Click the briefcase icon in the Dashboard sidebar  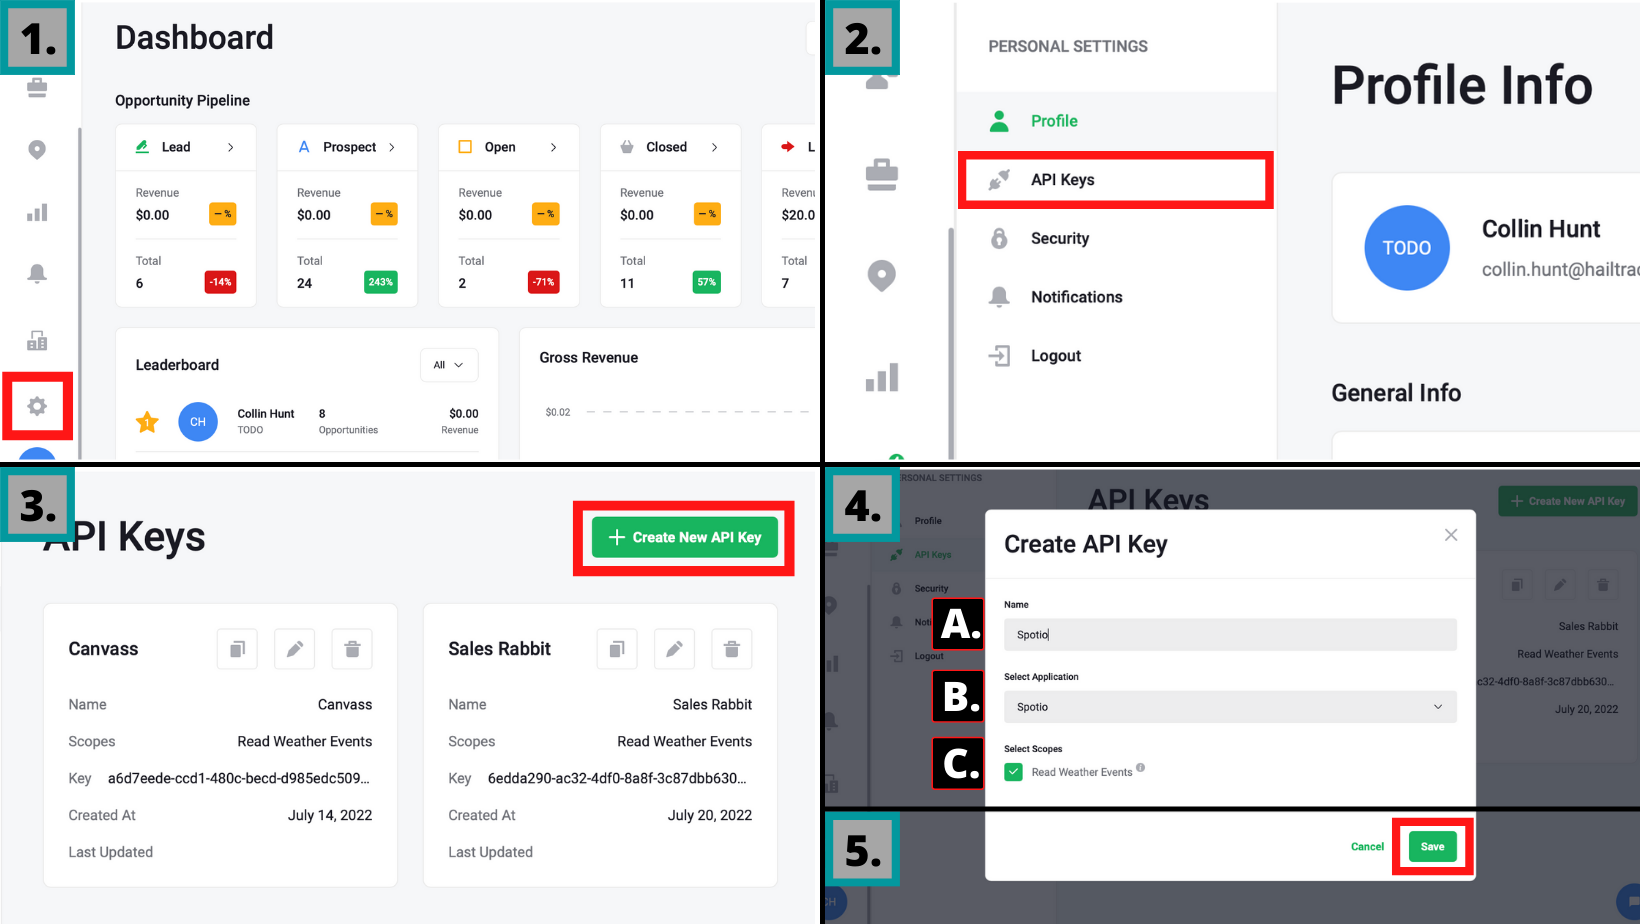[37, 88]
